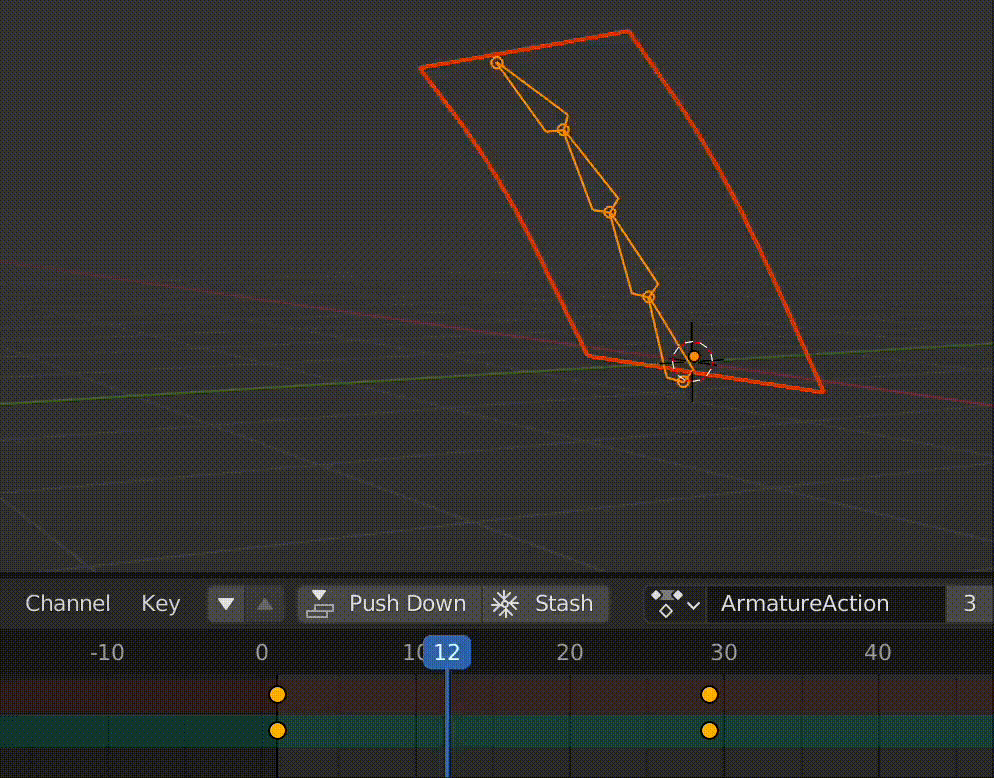Click the frame 12 playhead marker
Viewport: 994px width, 778px height.
[x=447, y=652]
